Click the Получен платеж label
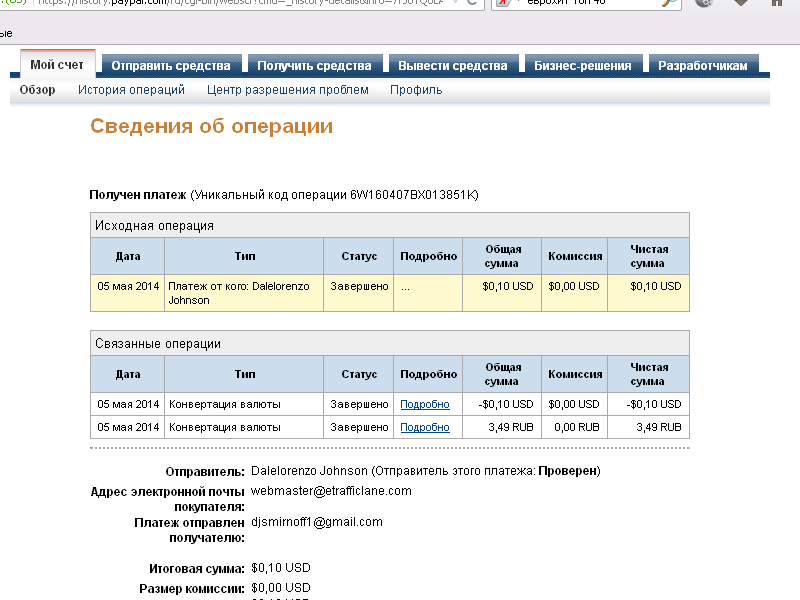800x600 pixels. pyautogui.click(x=138, y=194)
